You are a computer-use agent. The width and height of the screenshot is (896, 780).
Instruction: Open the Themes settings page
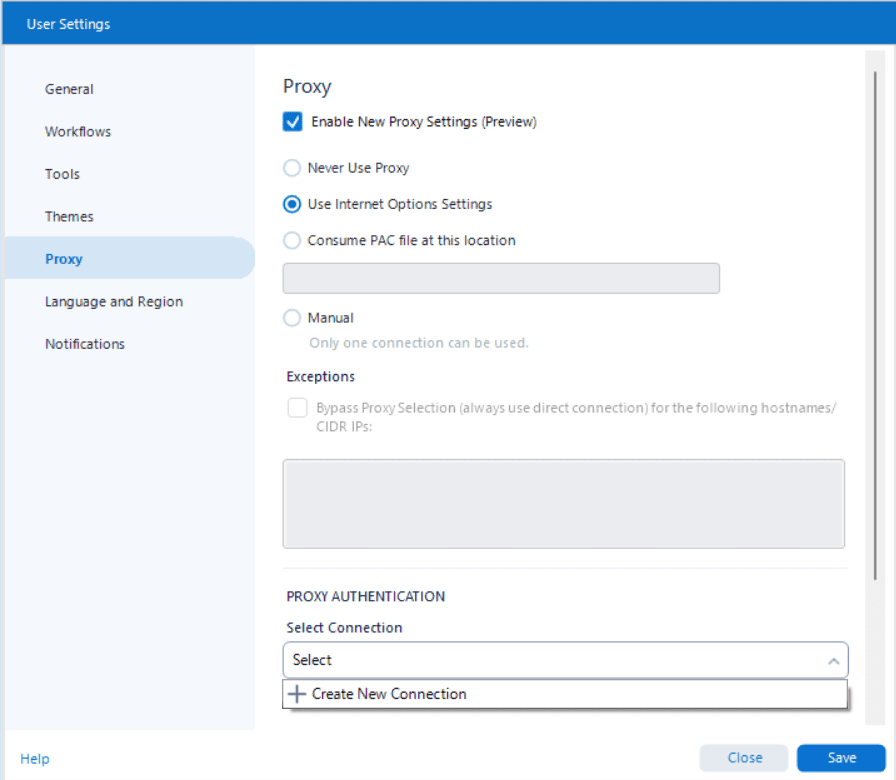69,217
